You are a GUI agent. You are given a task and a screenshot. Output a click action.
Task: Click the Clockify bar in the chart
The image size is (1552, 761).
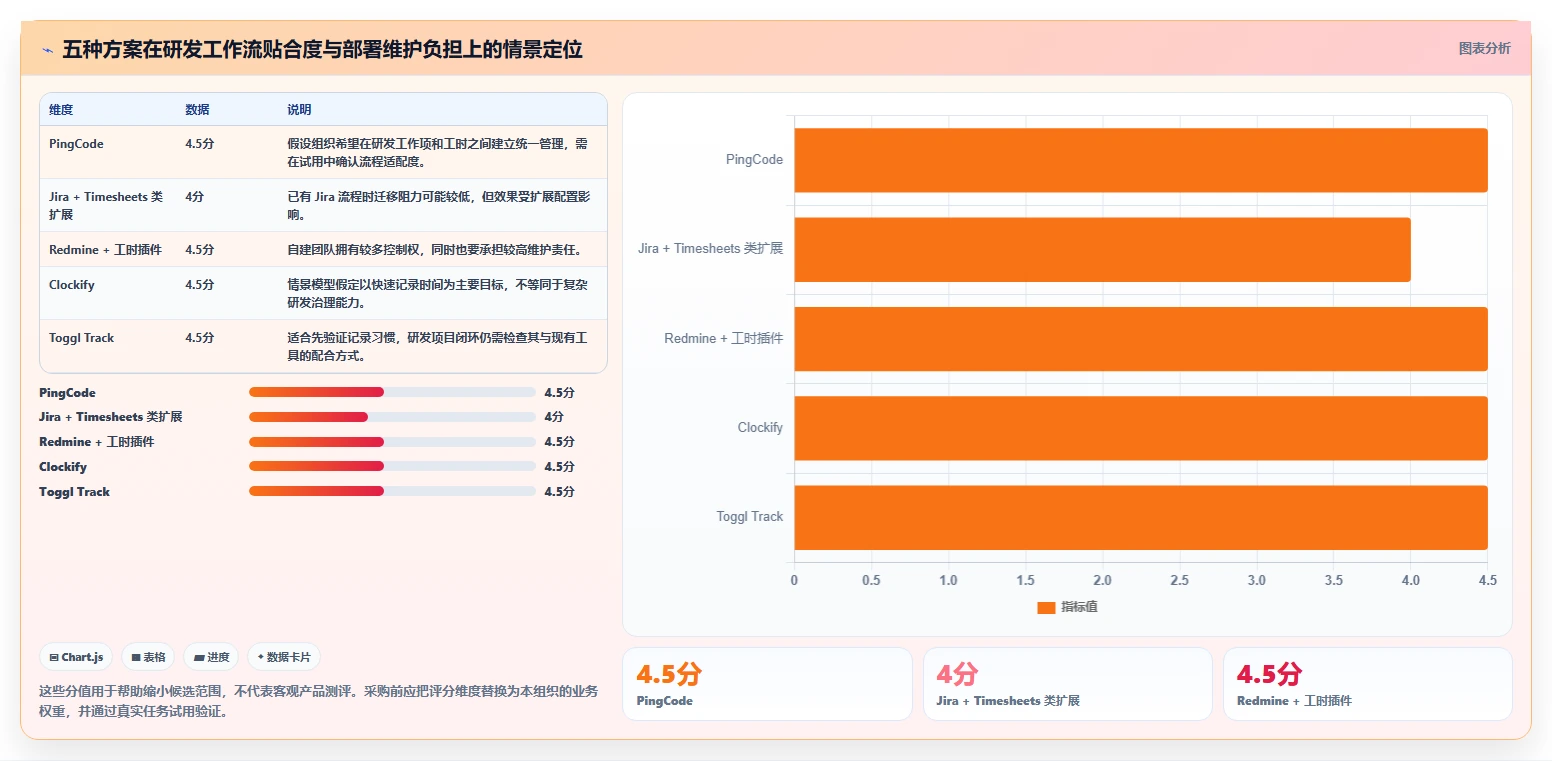coord(1141,428)
